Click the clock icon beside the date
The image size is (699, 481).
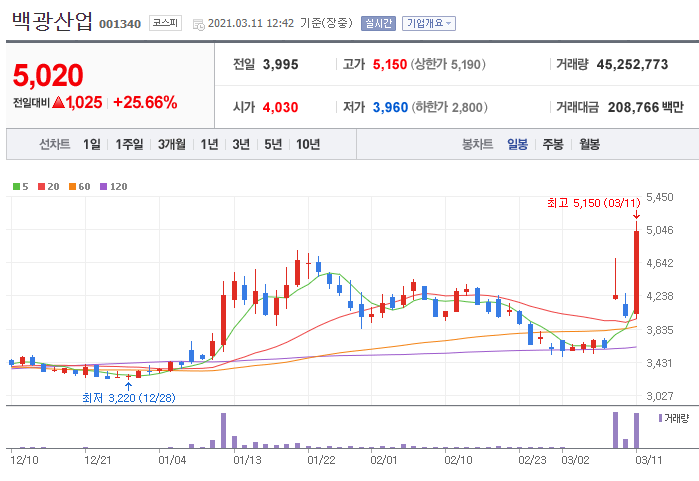(198, 24)
